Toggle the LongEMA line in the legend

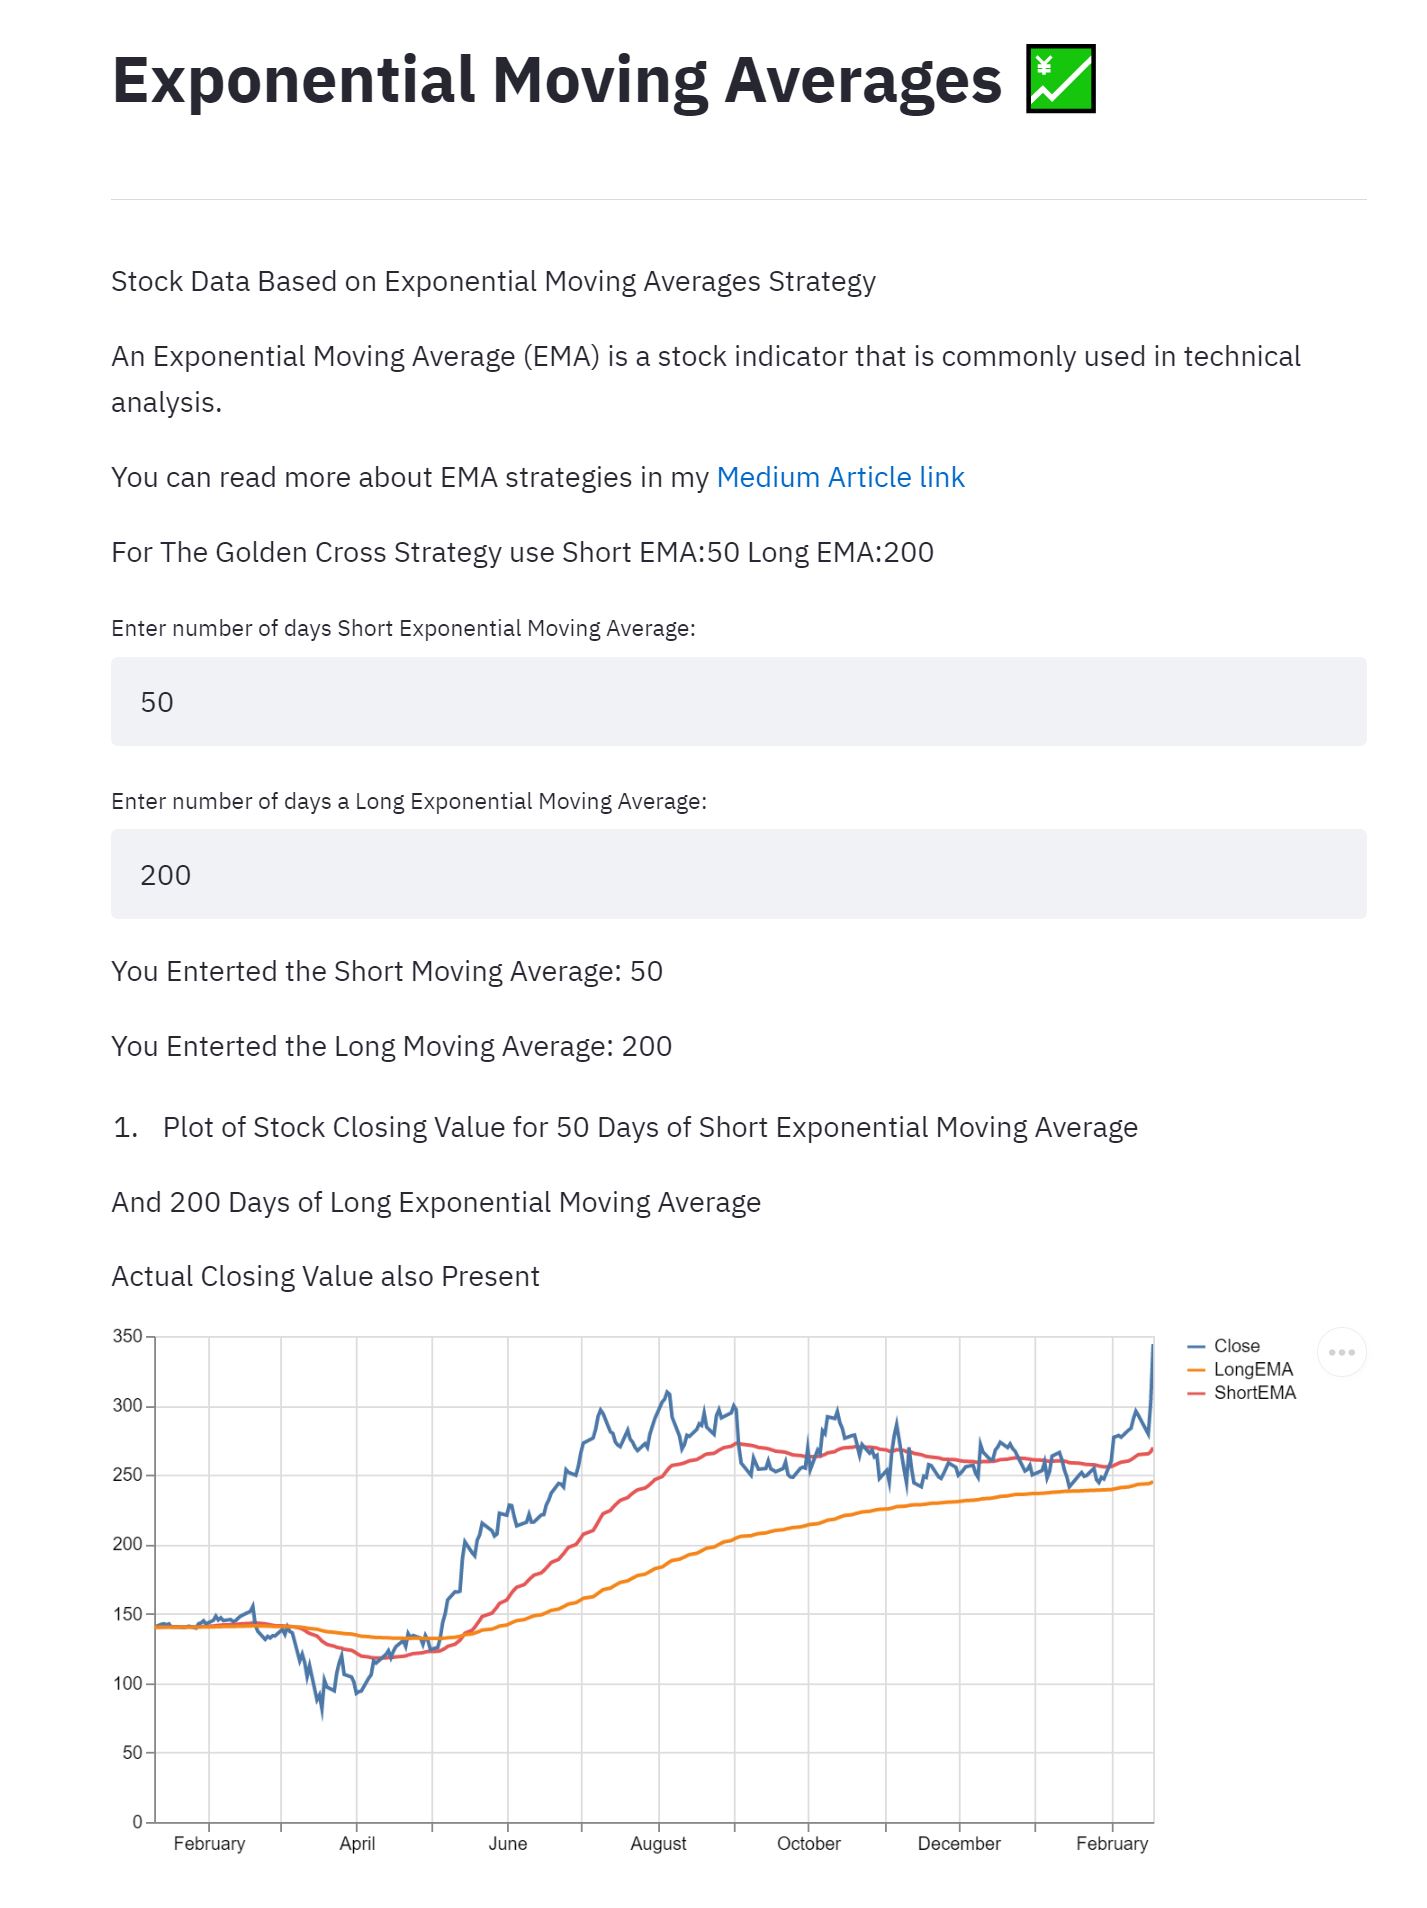pos(1253,1369)
